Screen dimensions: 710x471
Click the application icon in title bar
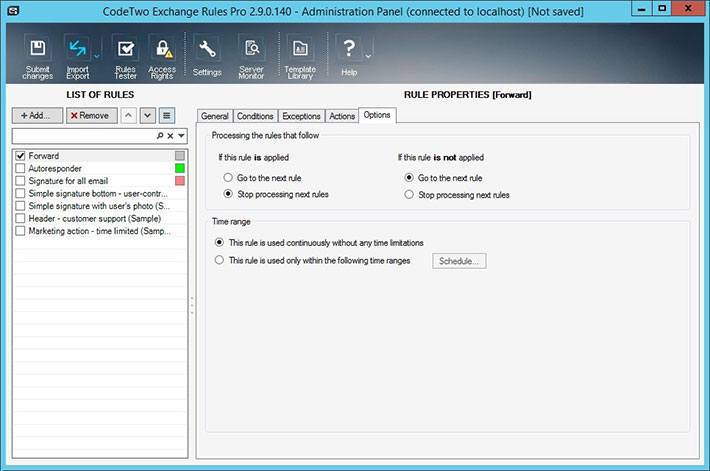click(13, 10)
